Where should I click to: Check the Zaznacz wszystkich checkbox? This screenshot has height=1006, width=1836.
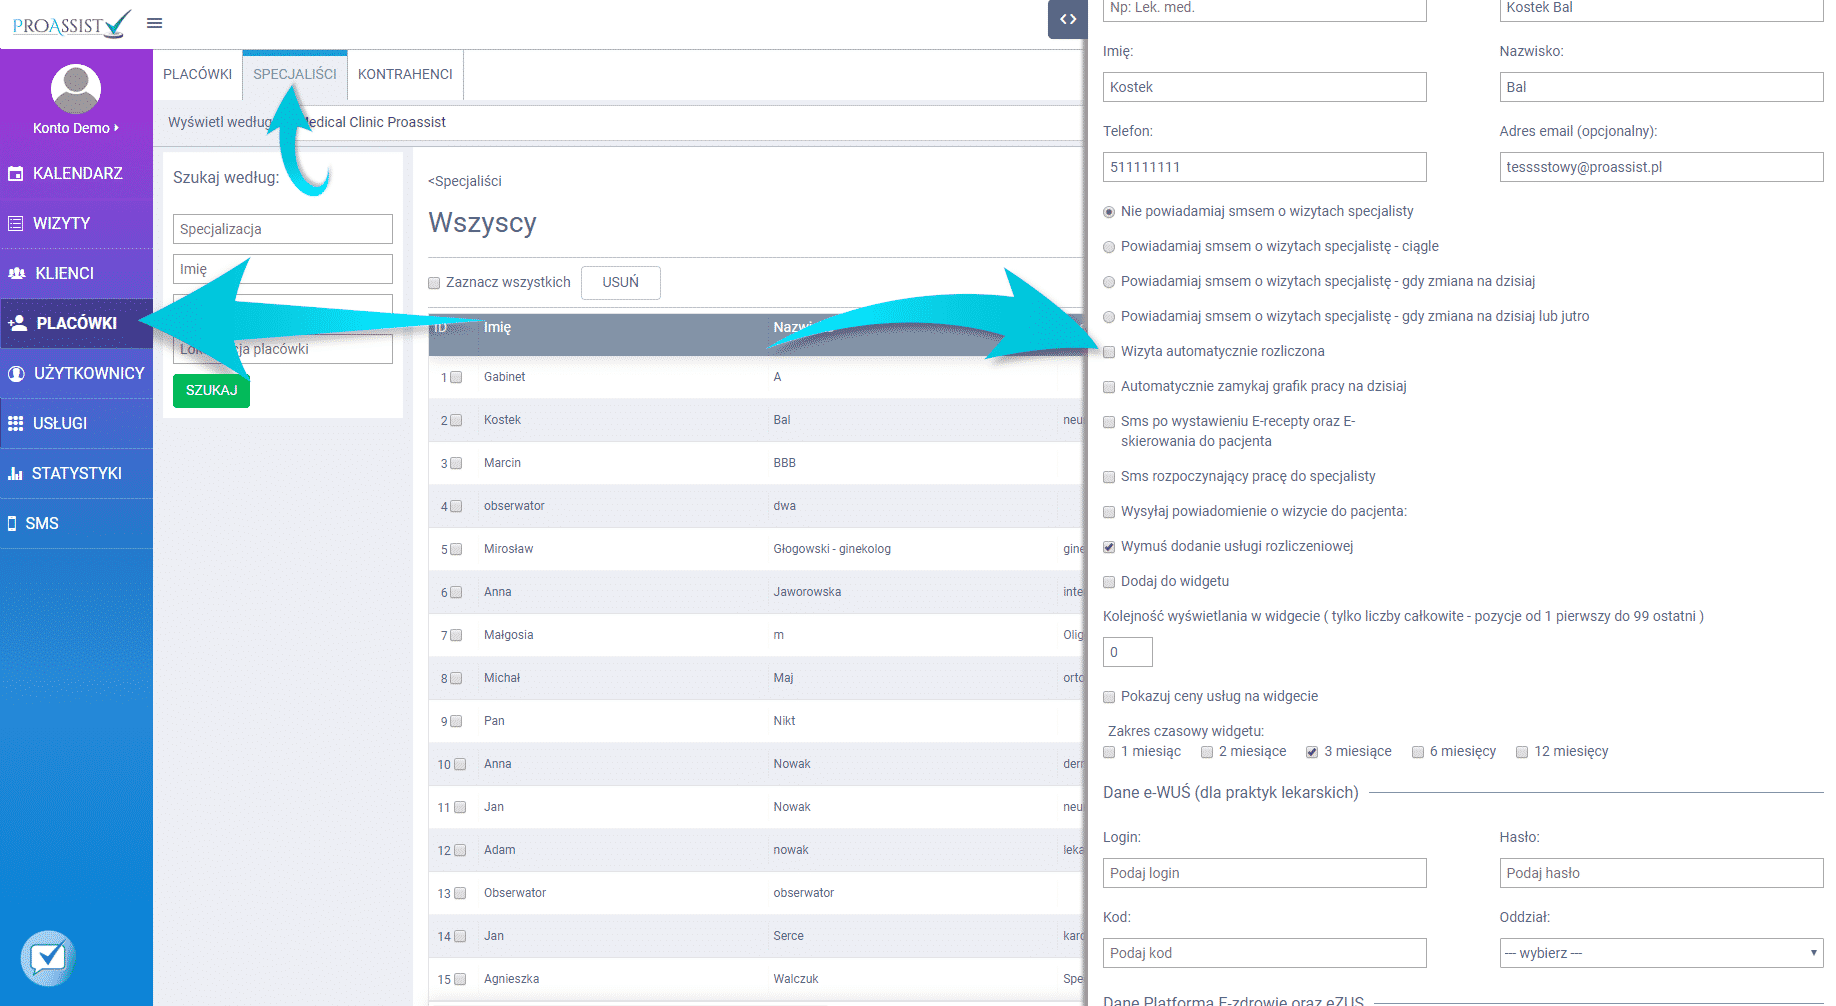pyautogui.click(x=434, y=283)
